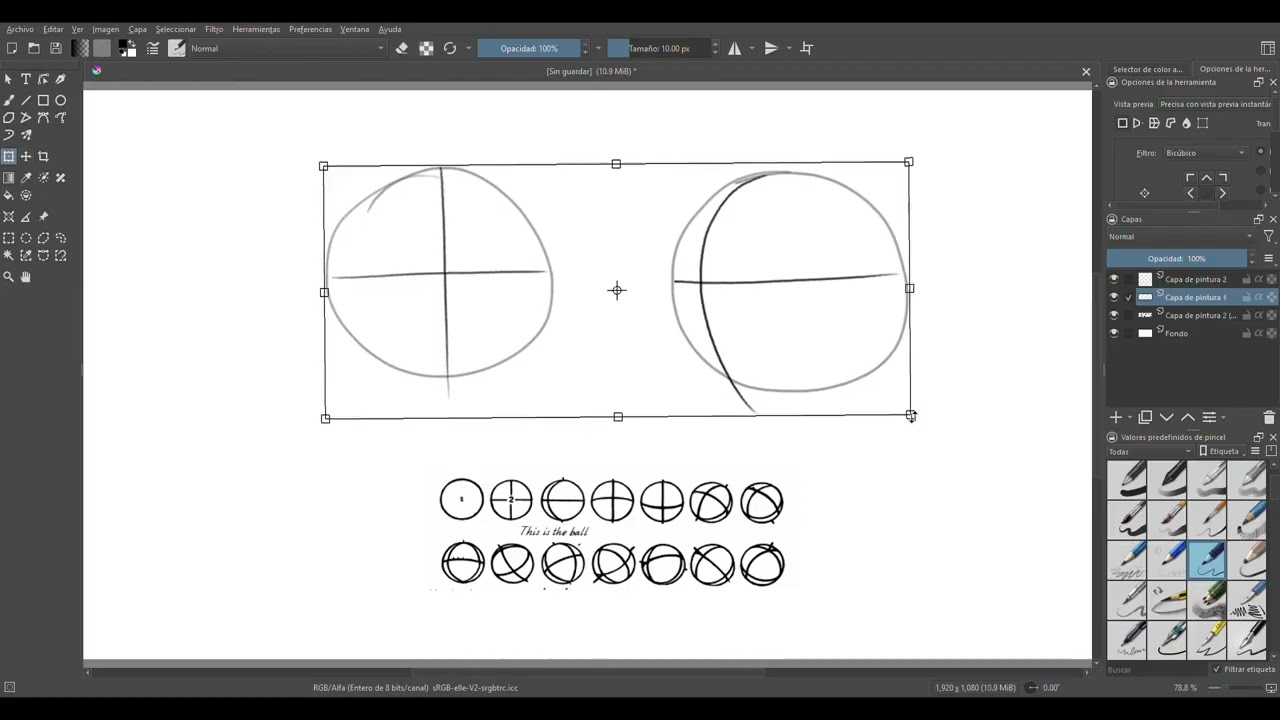The image size is (1280, 720).
Task: Select the Contiguous Selection magic wand
Action: pos(9,256)
